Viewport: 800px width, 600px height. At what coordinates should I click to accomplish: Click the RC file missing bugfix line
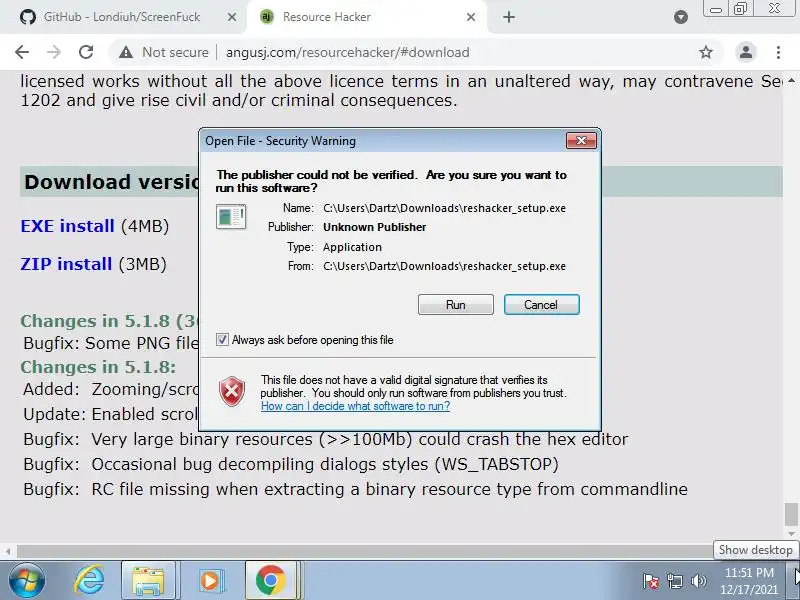tap(355, 489)
